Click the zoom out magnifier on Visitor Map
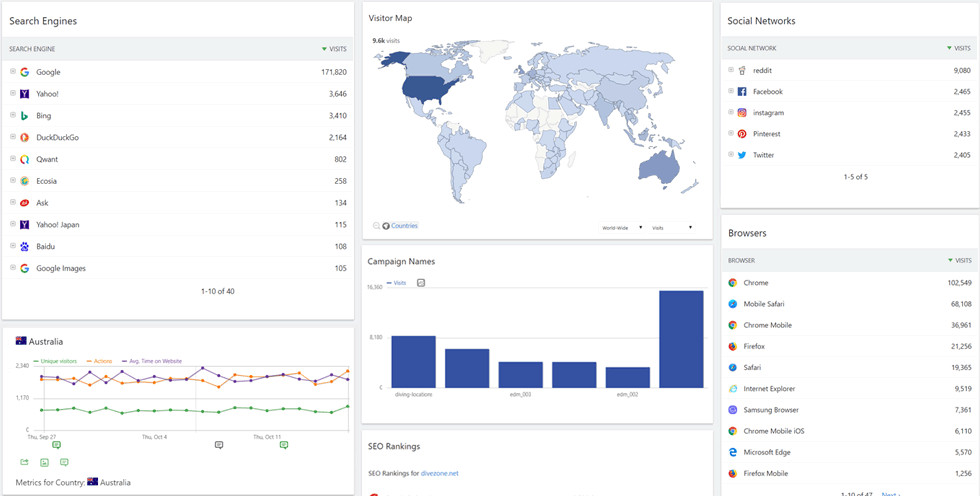This screenshot has height=496, width=980. 376,226
